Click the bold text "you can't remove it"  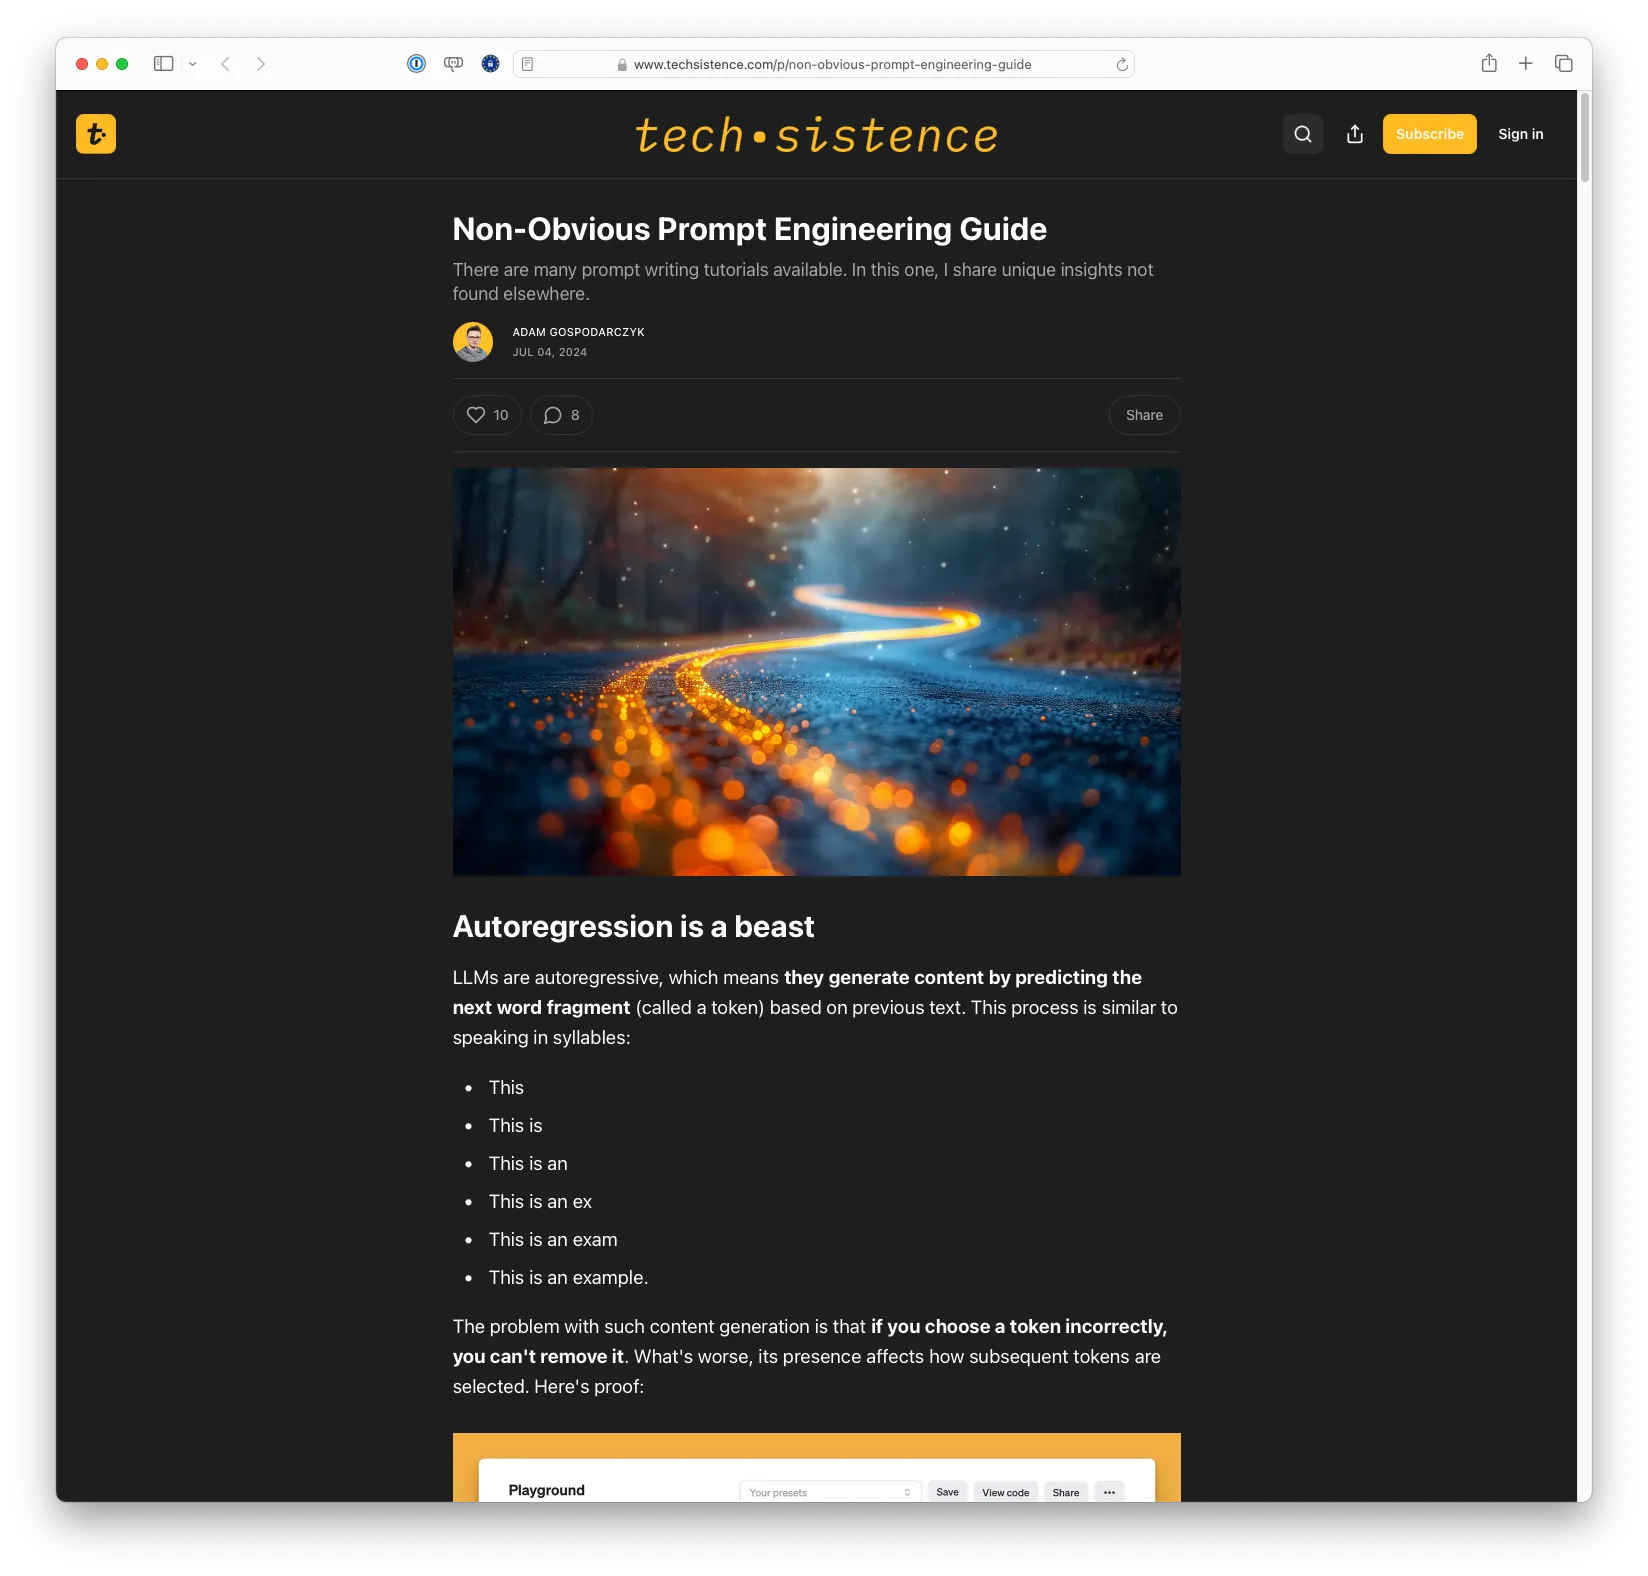point(538,1357)
